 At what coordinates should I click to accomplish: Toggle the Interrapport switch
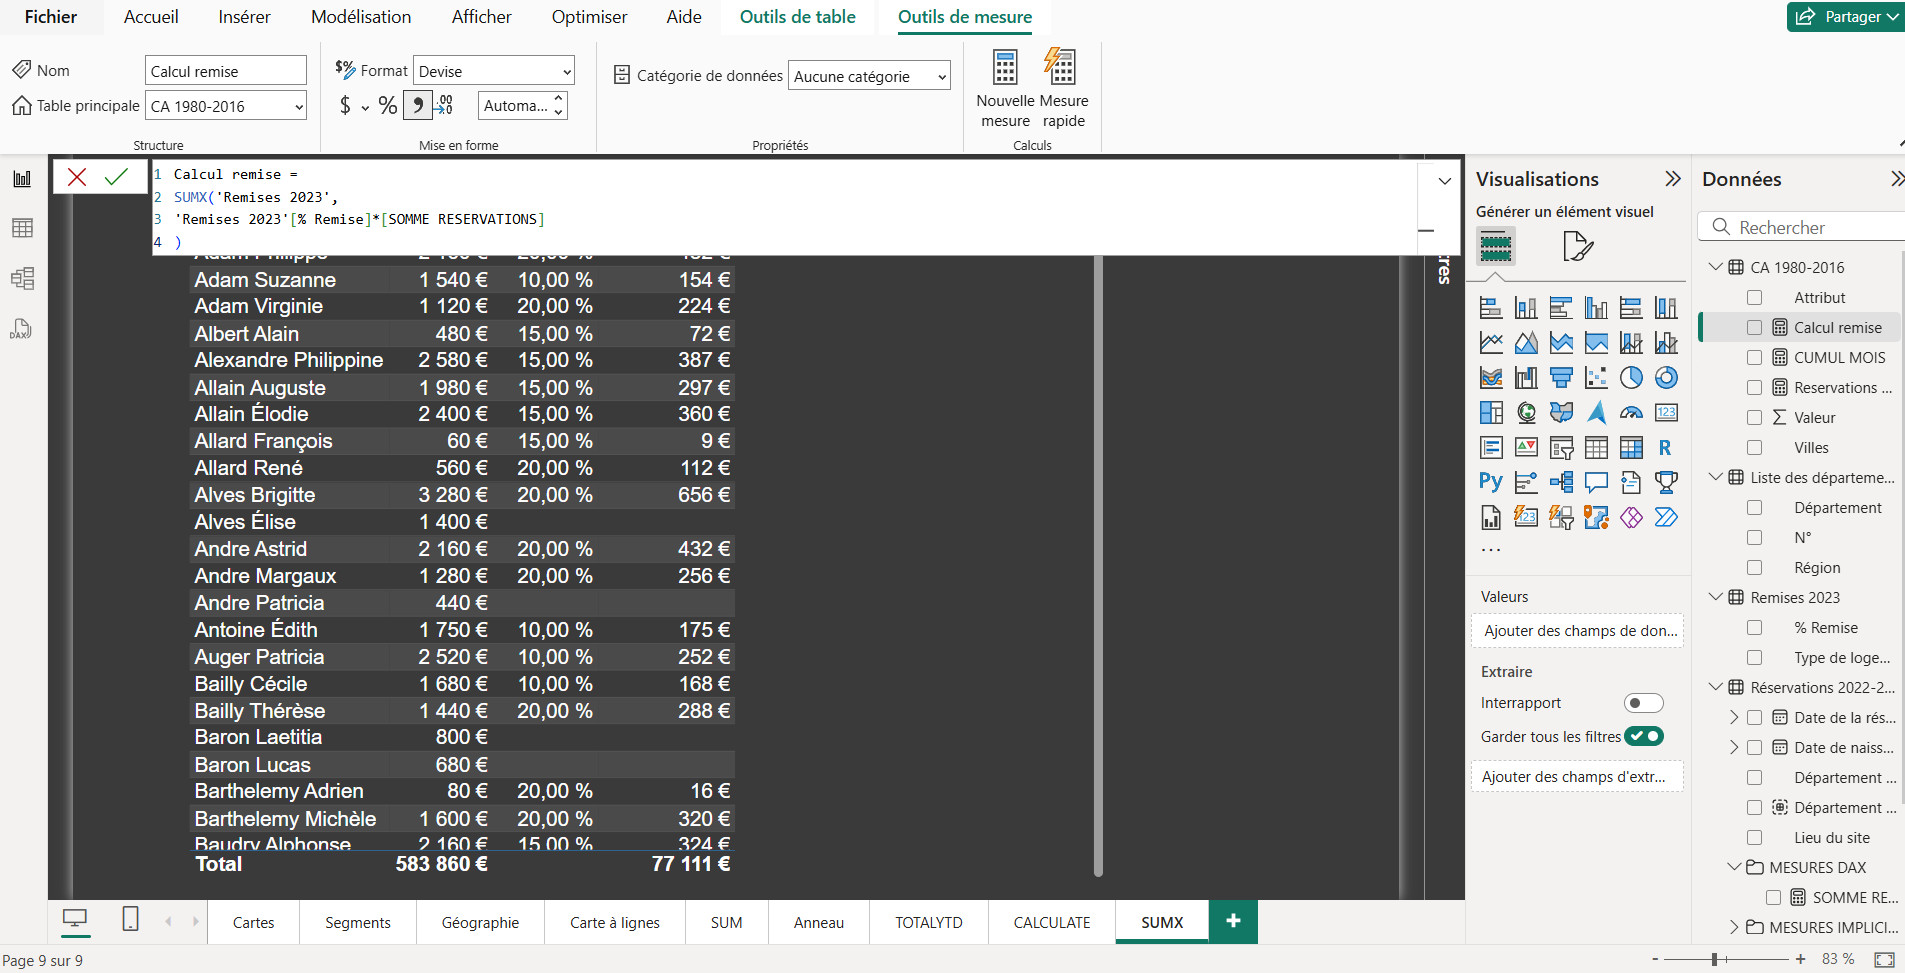tap(1643, 703)
